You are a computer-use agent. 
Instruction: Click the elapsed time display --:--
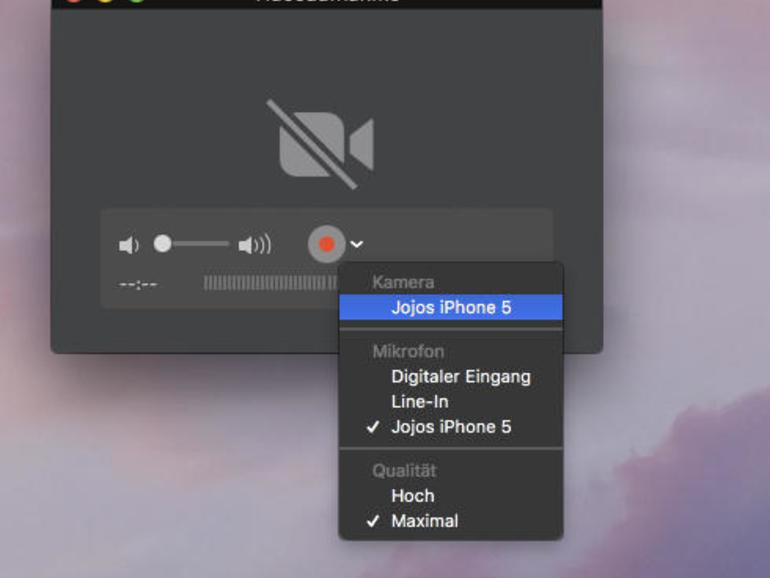pos(138,284)
